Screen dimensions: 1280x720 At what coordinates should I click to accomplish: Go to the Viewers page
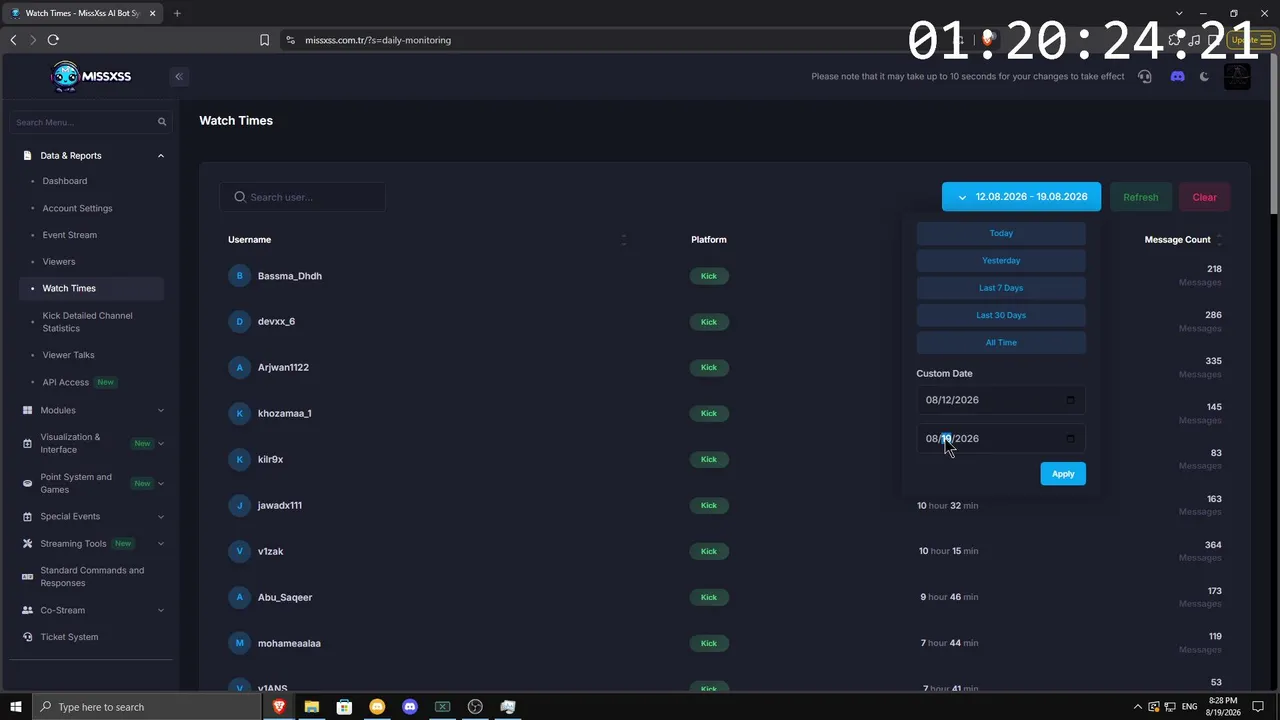coord(58,262)
